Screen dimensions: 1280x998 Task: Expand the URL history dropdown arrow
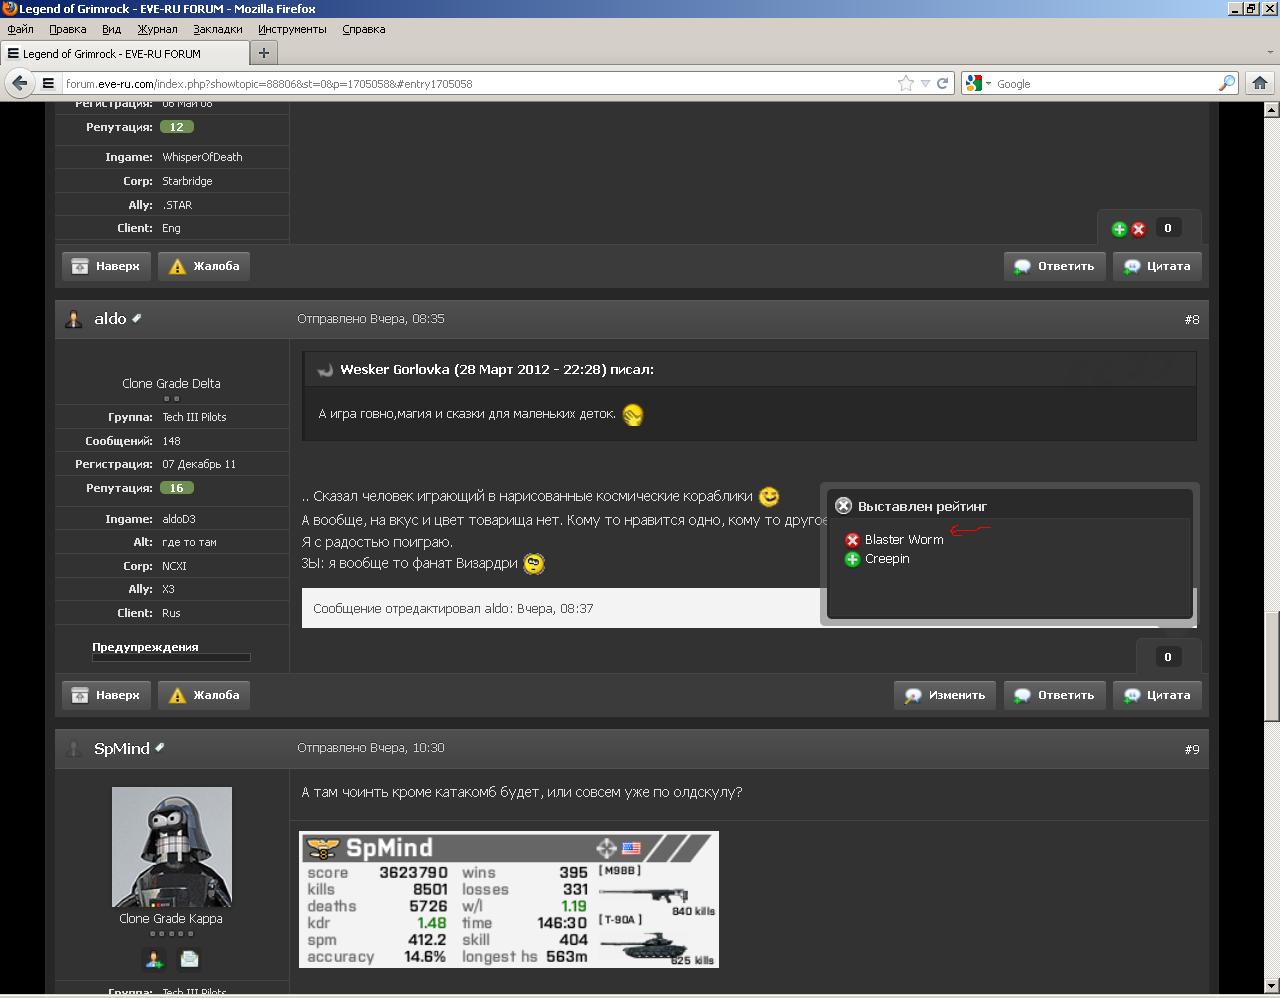[x=925, y=84]
